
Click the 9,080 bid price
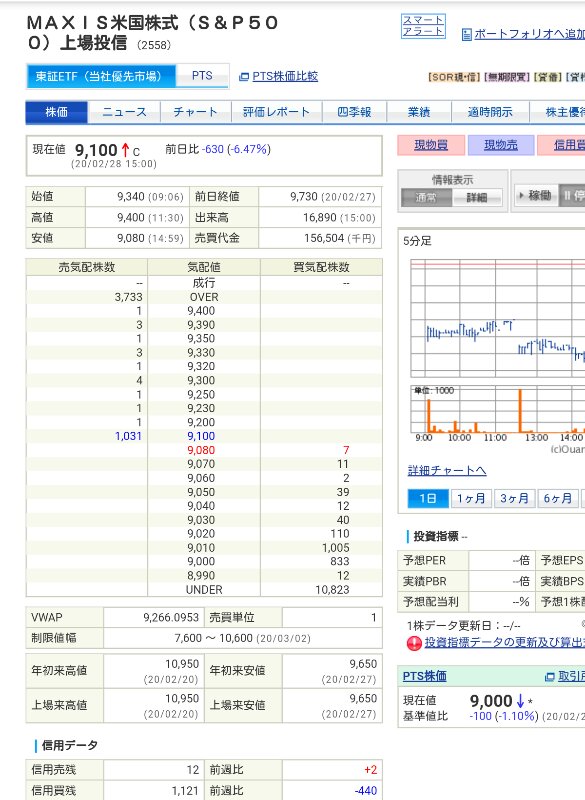point(201,450)
